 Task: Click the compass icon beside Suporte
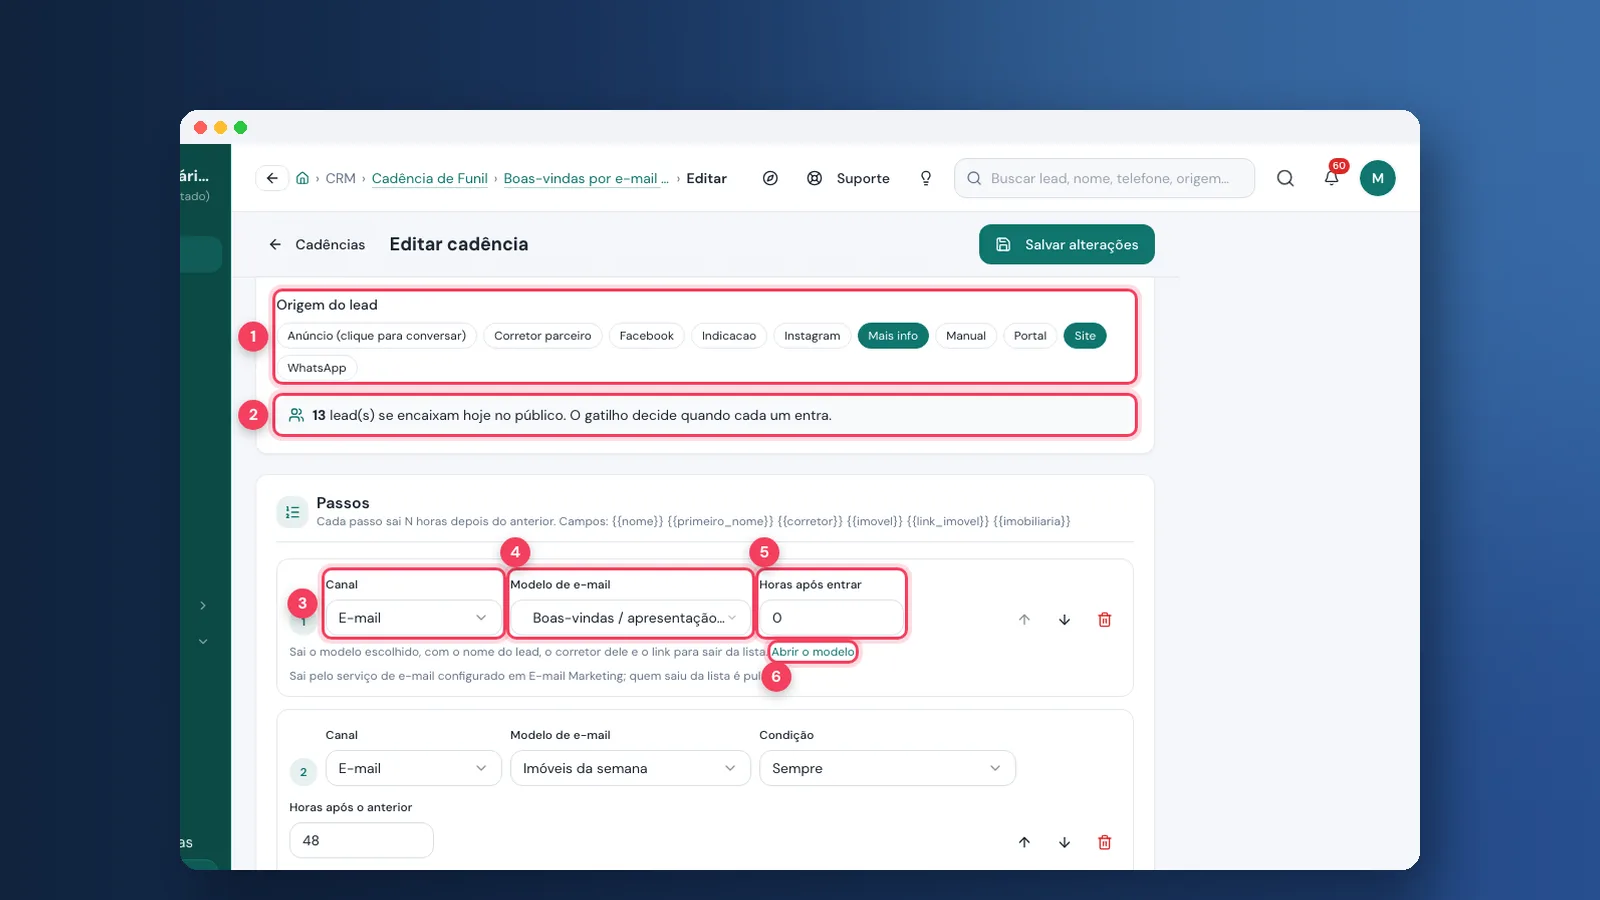coord(770,178)
